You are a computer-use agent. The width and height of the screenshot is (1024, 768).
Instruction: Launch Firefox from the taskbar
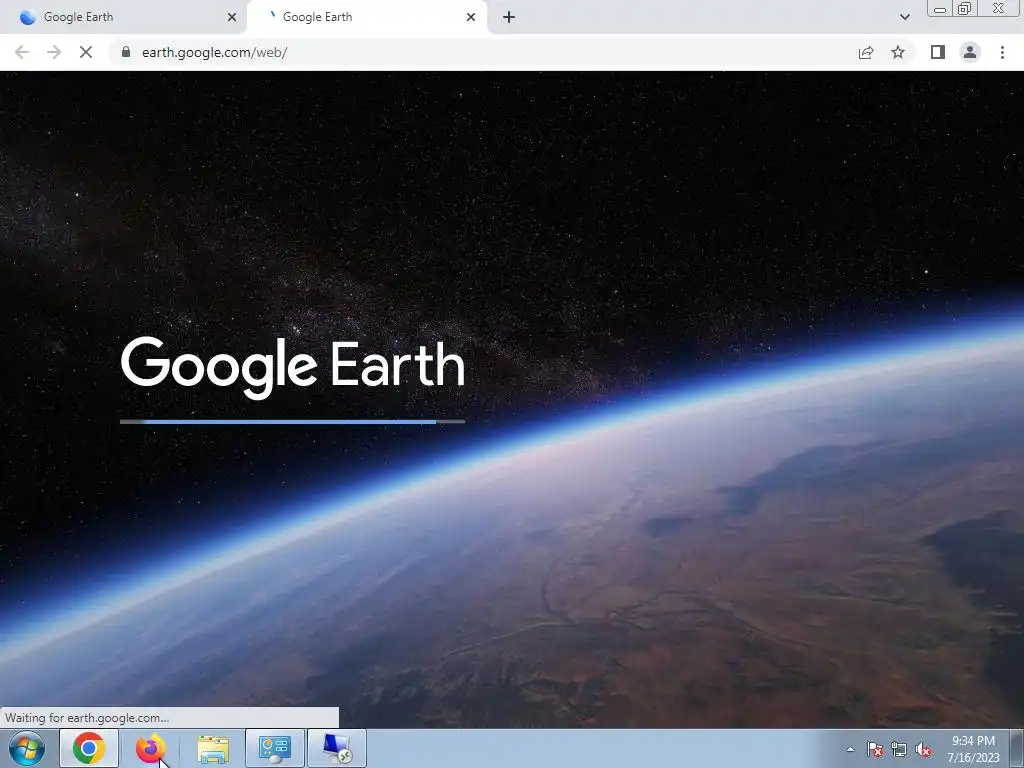150,748
